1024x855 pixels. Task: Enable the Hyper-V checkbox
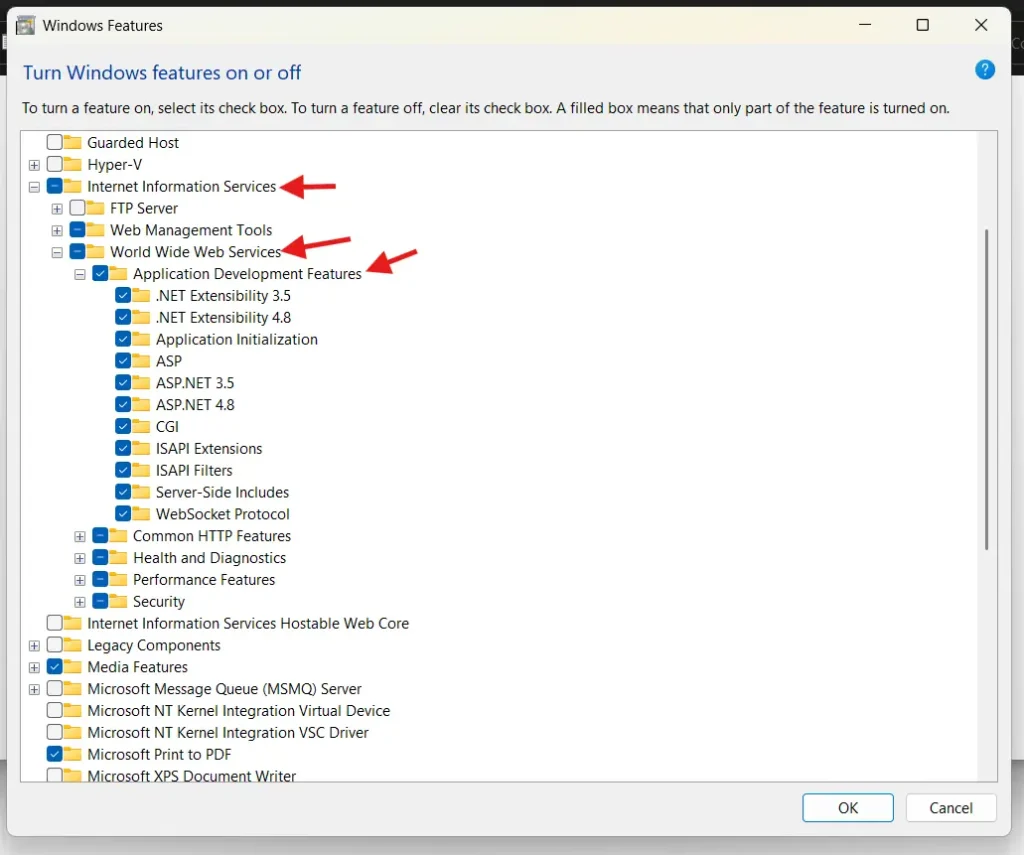[x=55, y=164]
